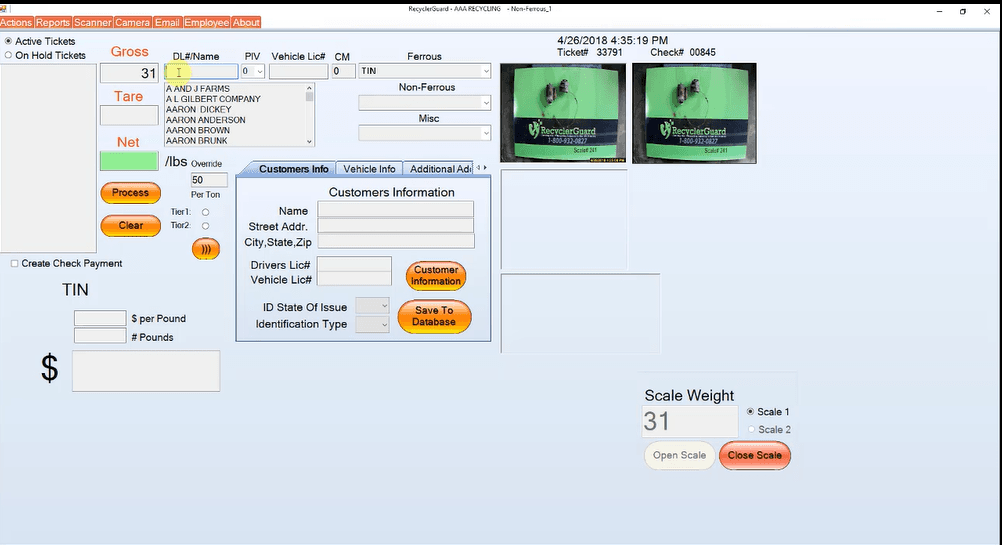Image resolution: width=1002 pixels, height=545 pixels.
Task: Select A AND J FARMS in list
Action: (x=197, y=89)
